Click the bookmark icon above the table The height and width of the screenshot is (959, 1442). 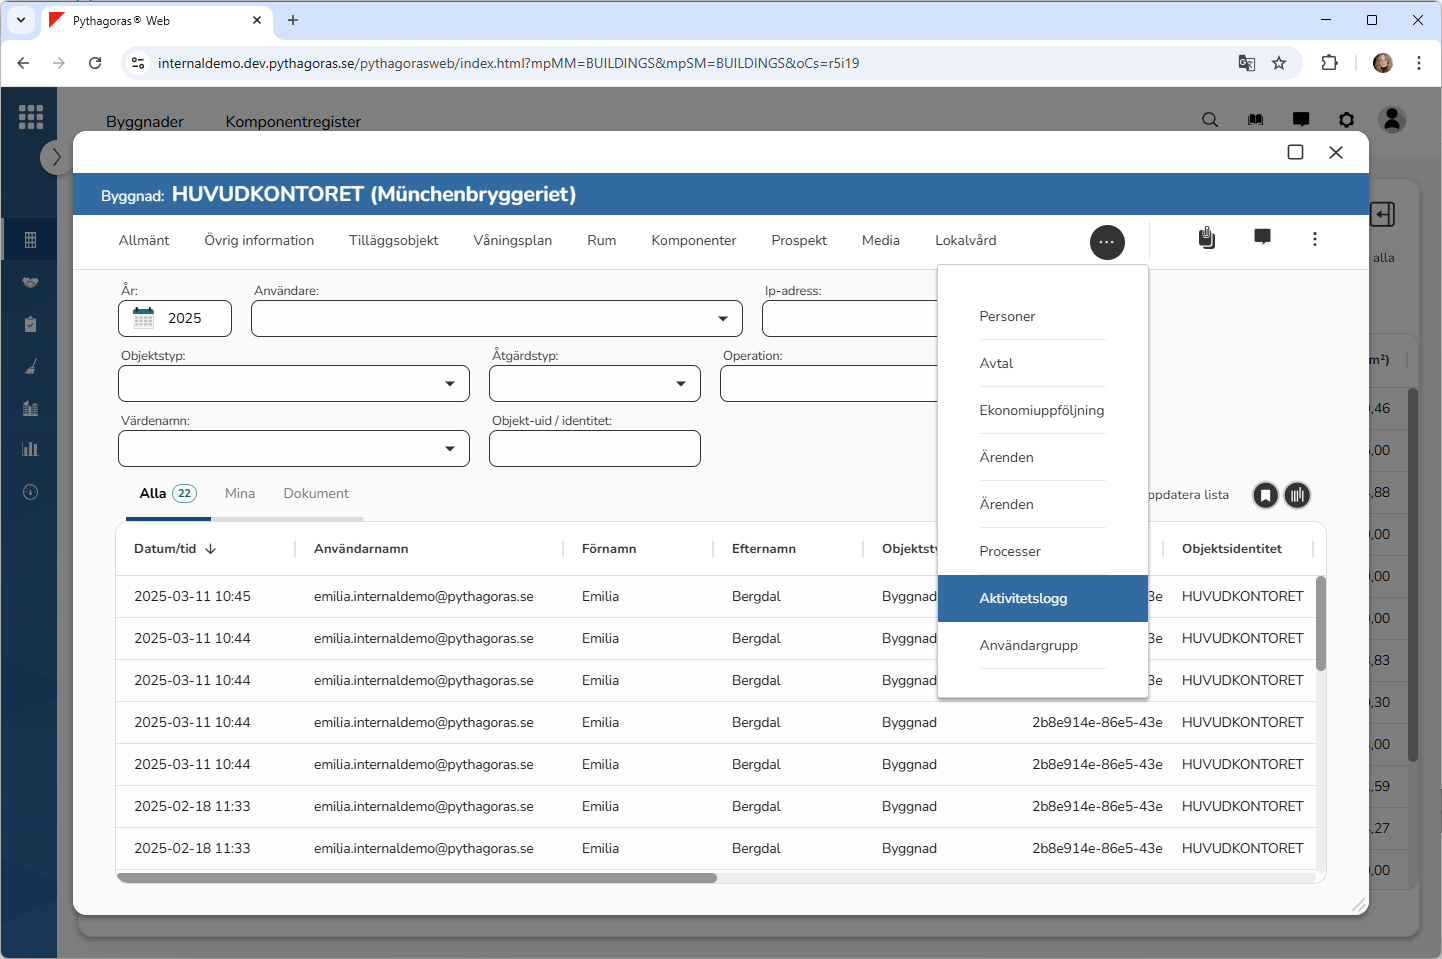pos(1265,495)
